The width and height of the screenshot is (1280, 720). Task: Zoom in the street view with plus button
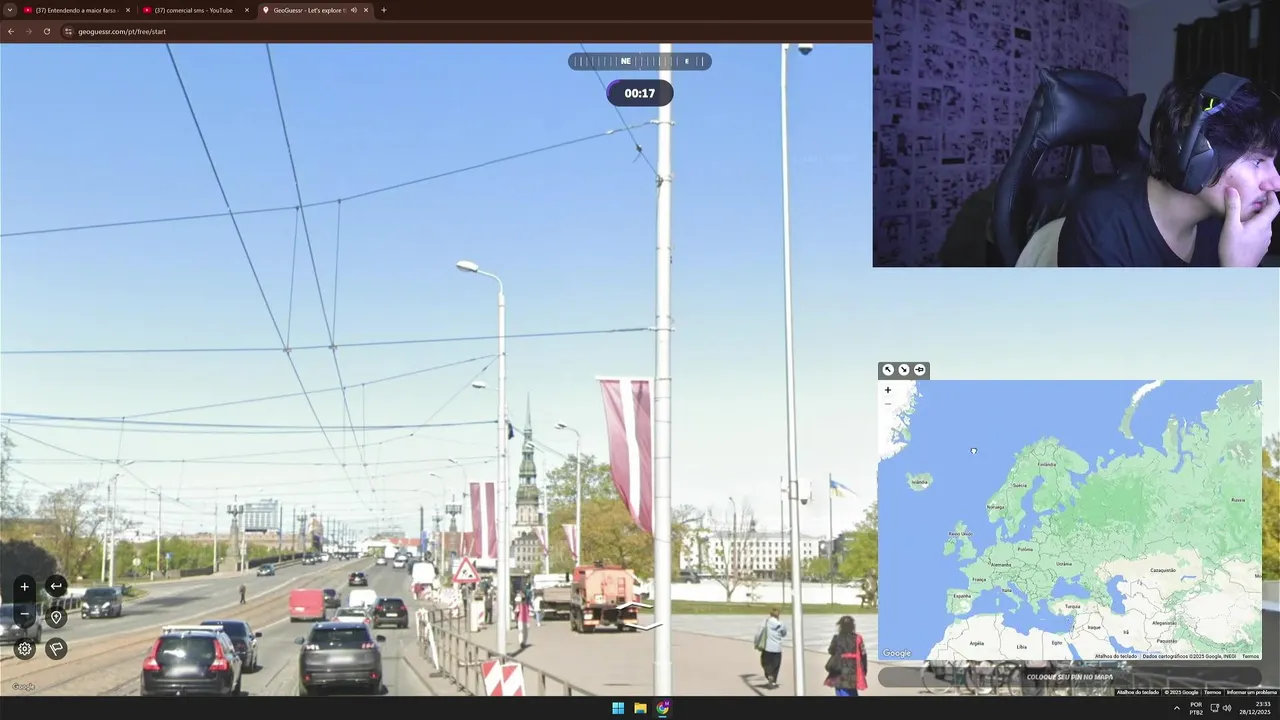25,587
